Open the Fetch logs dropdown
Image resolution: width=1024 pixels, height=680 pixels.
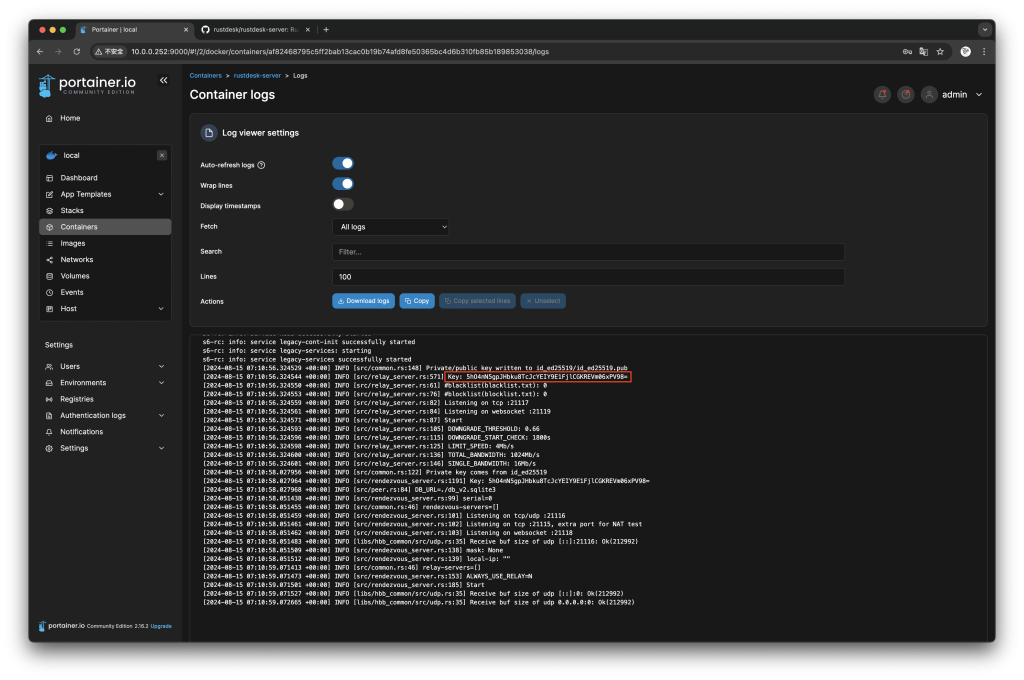pos(389,226)
